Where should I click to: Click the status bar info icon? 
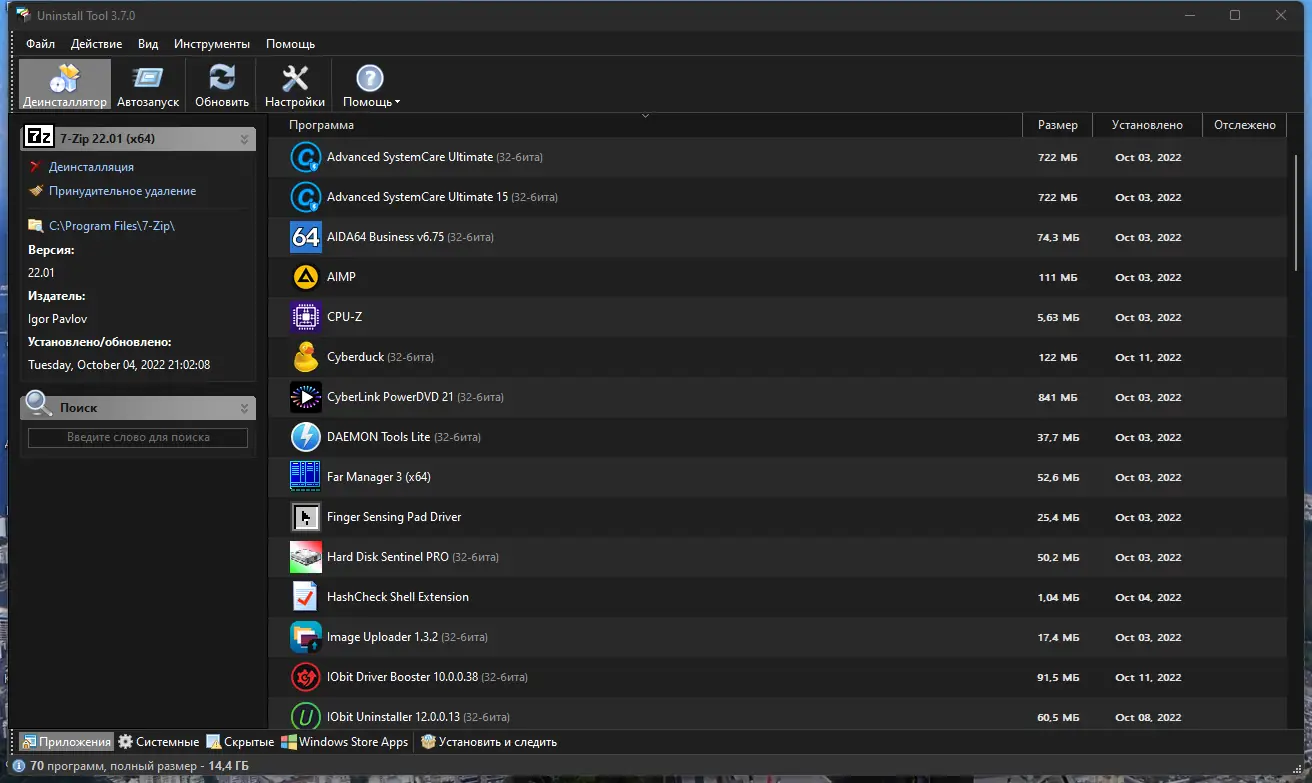(19, 766)
